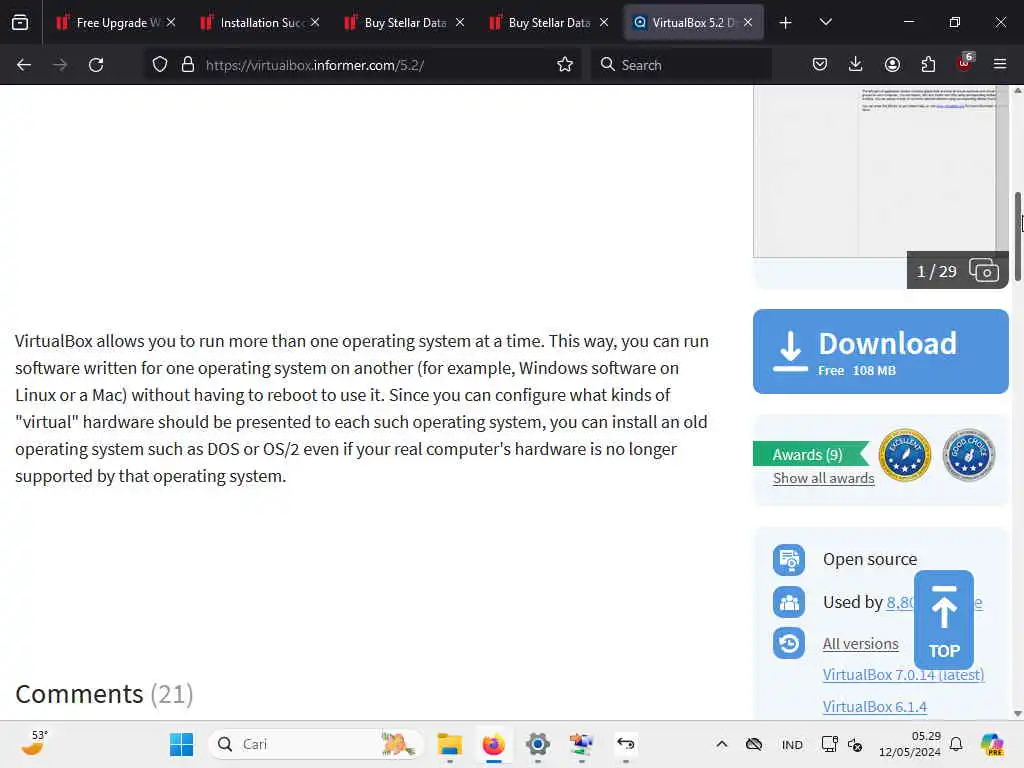Open VirtualBox 7.0.14 (latest) link
Viewport: 1024px width, 768px height.
tap(903, 675)
